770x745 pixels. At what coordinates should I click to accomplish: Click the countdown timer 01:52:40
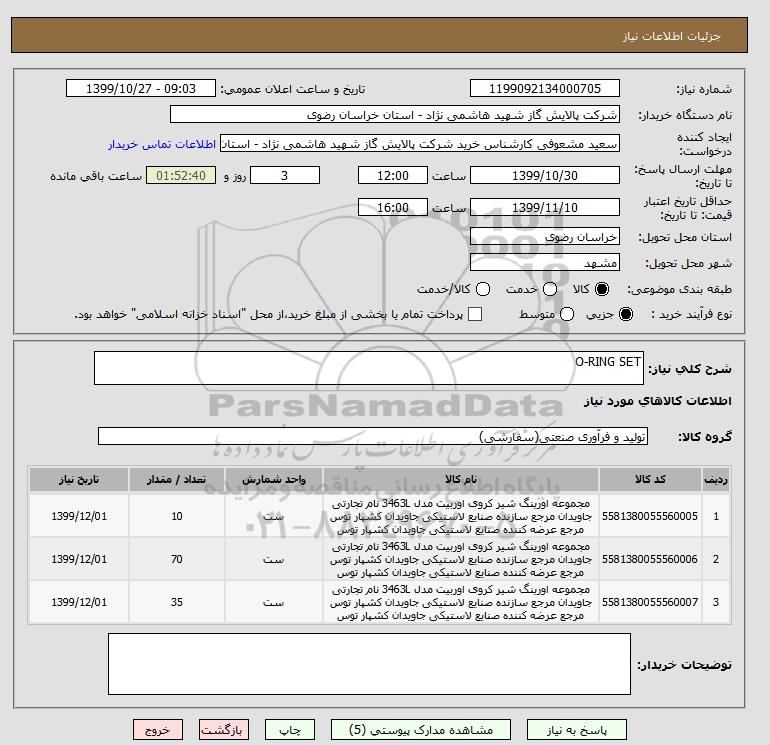[181, 175]
